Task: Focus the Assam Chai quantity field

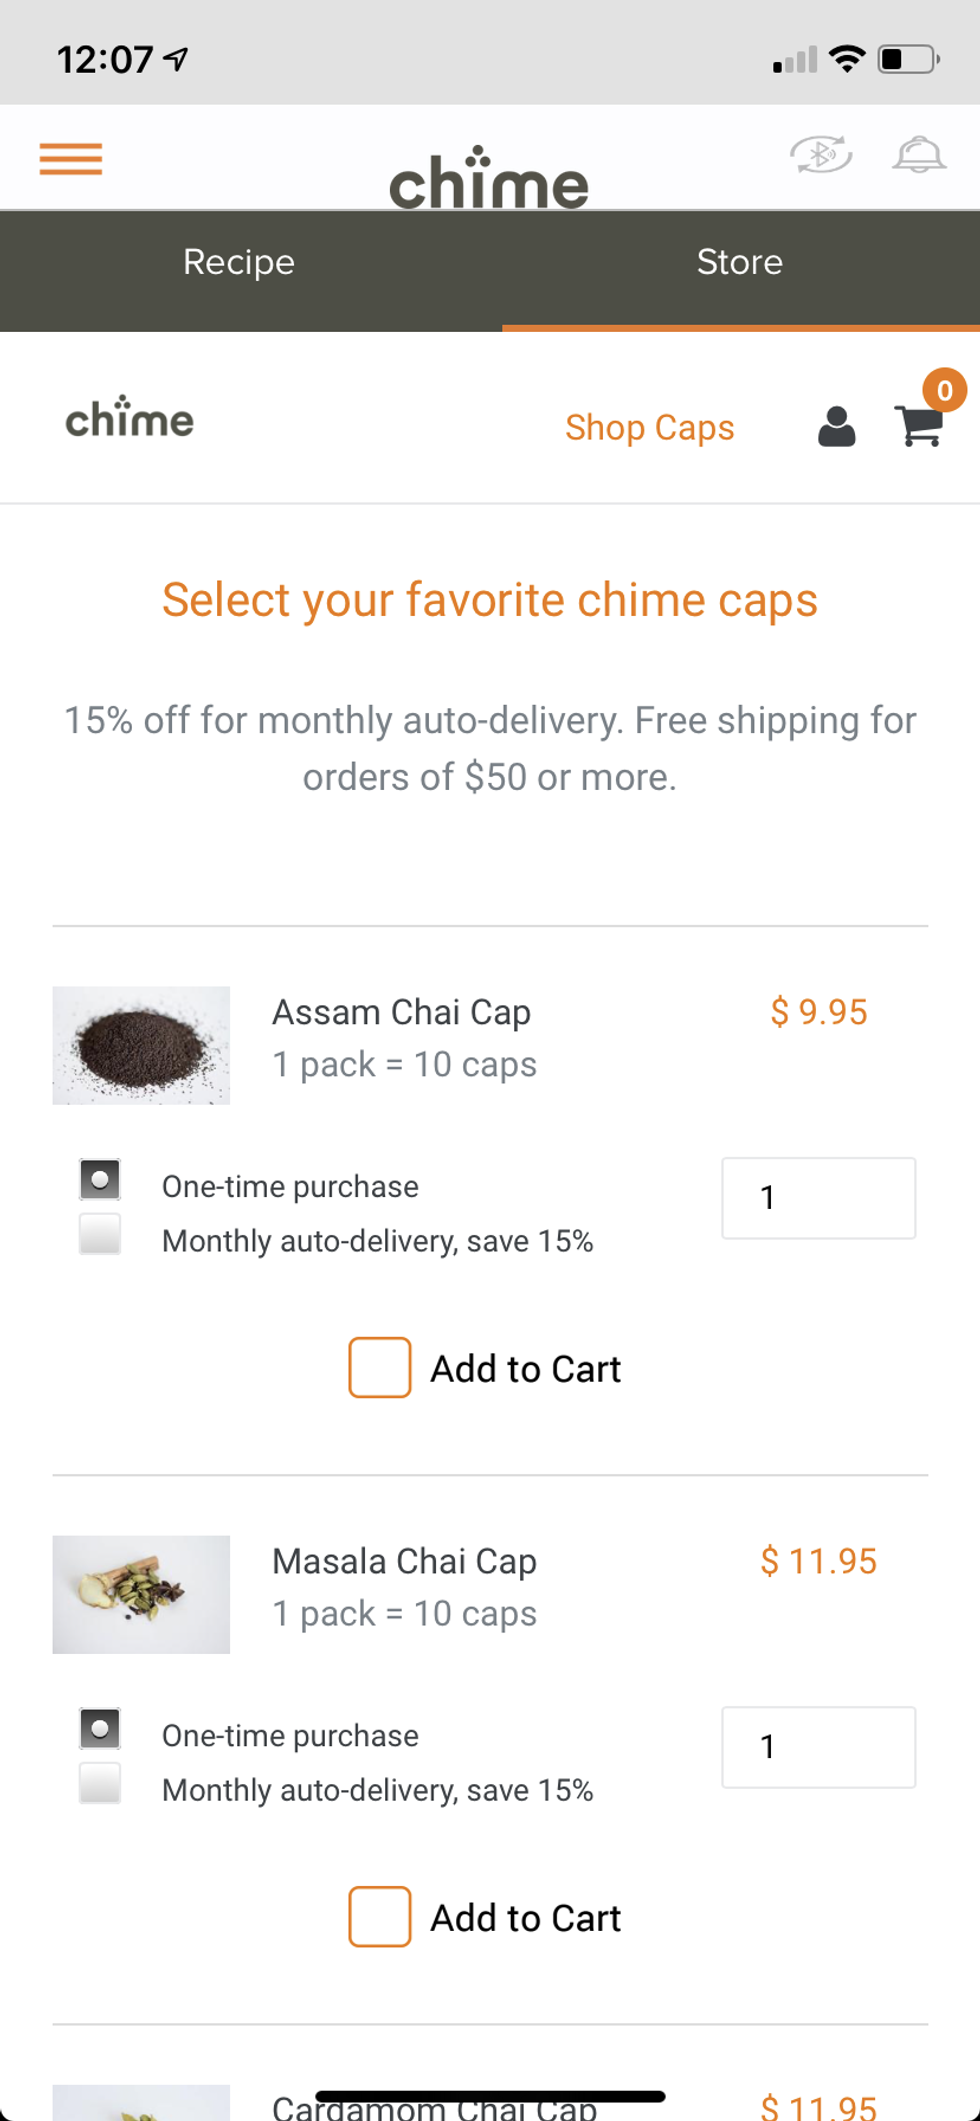Action: pyautogui.click(x=818, y=1198)
